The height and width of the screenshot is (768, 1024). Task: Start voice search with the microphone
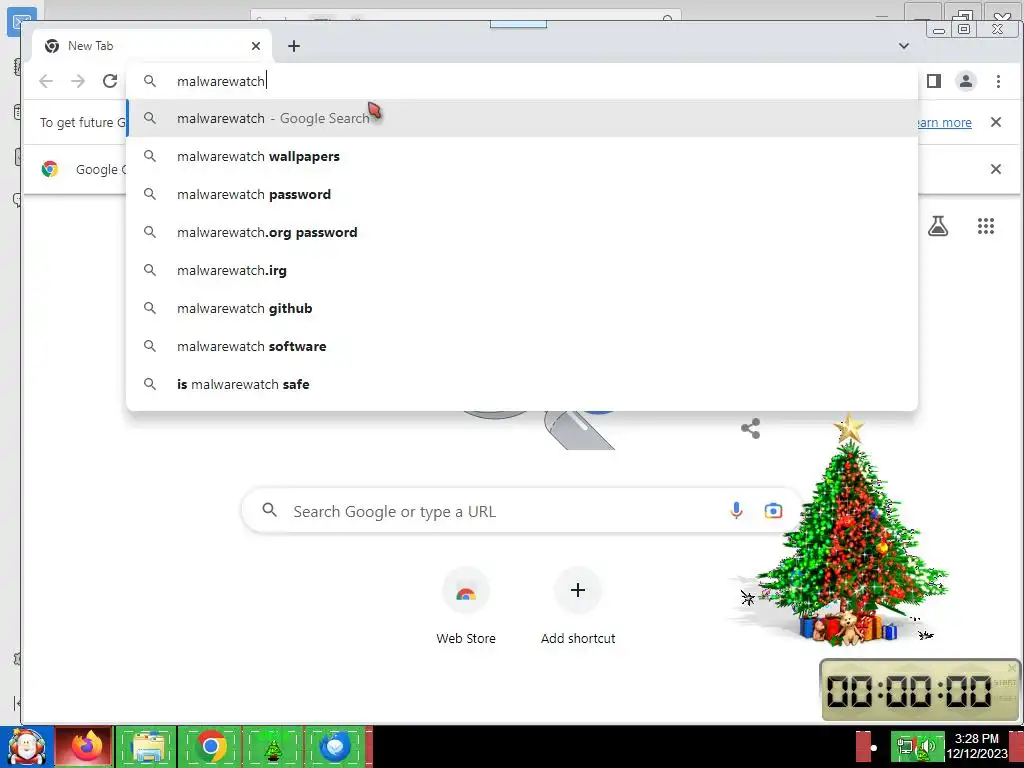click(736, 511)
